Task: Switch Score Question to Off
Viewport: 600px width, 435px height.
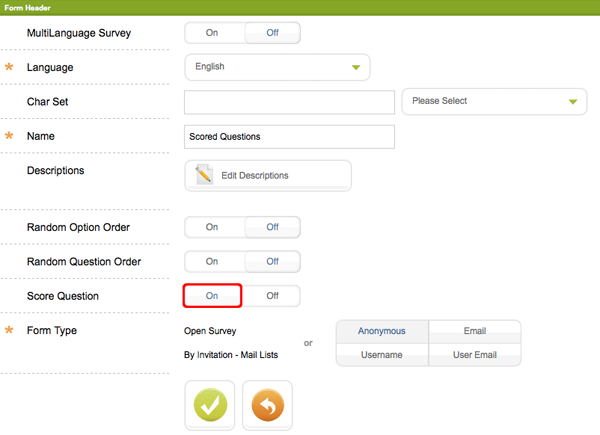Action: (272, 296)
